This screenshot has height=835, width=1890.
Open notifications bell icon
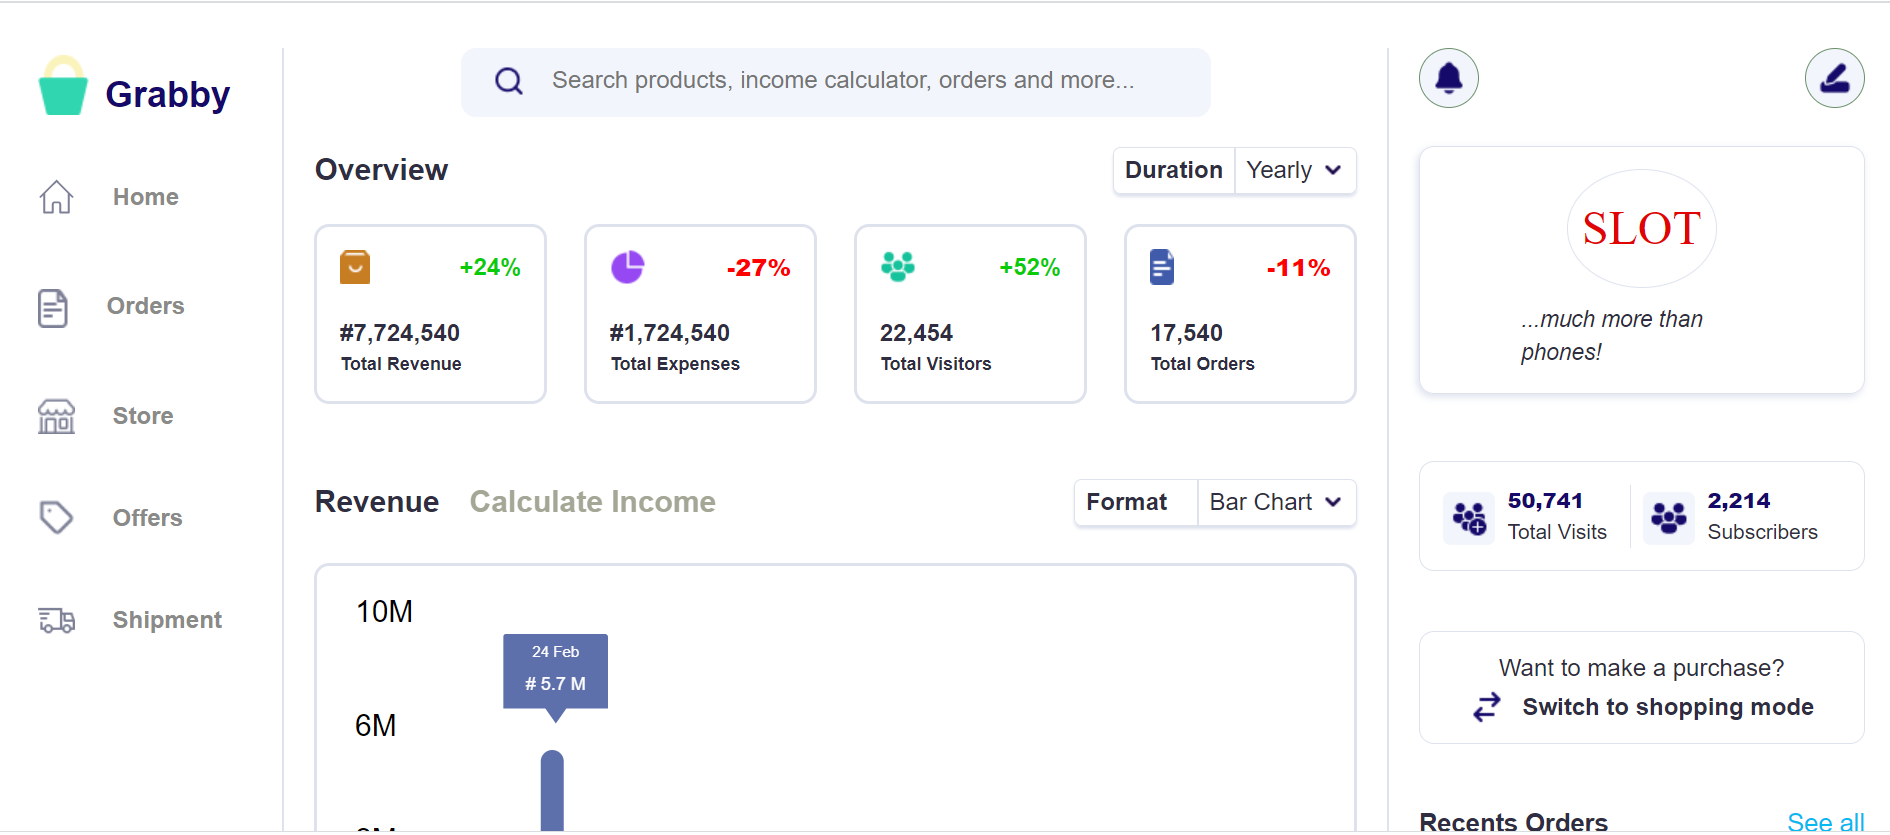pos(1449,78)
